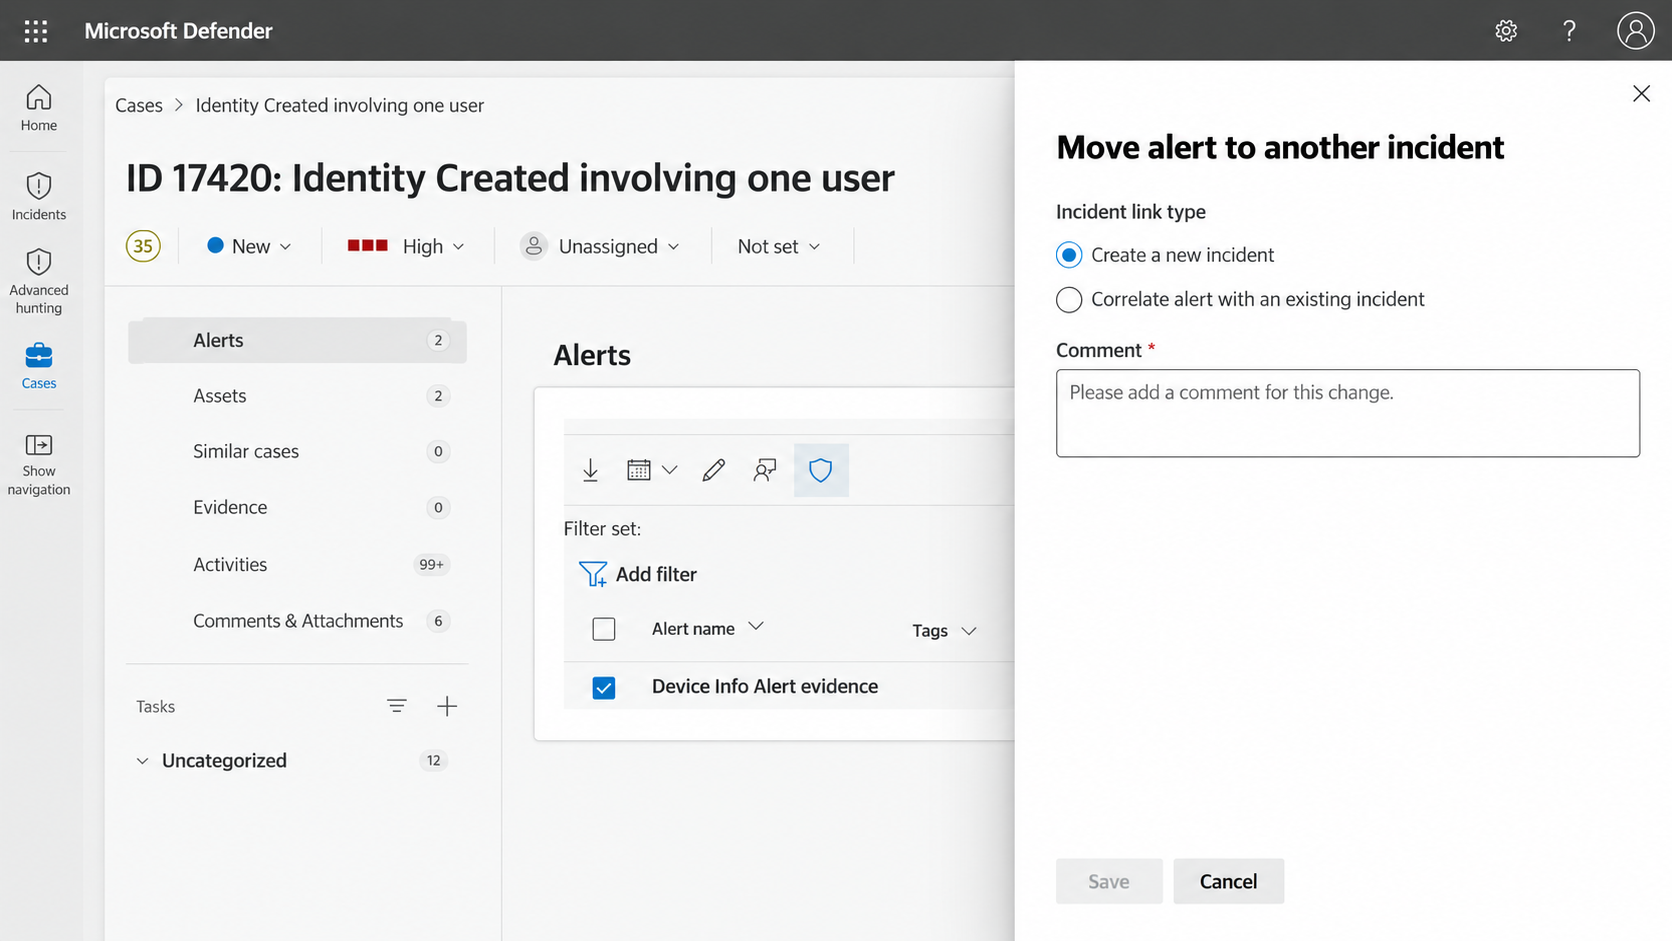Select the Similar cases tab
This screenshot has width=1672, height=941.
(297, 451)
